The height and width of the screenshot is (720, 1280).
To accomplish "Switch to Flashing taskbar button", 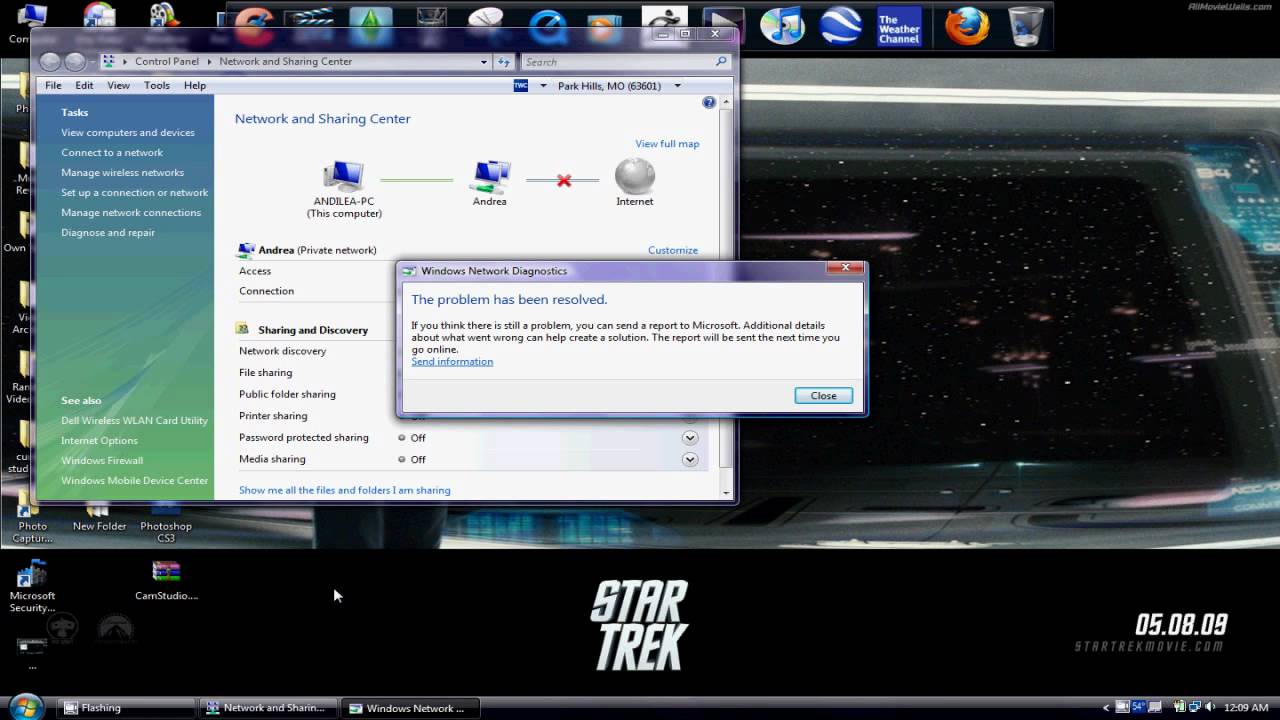I will pyautogui.click(x=126, y=708).
